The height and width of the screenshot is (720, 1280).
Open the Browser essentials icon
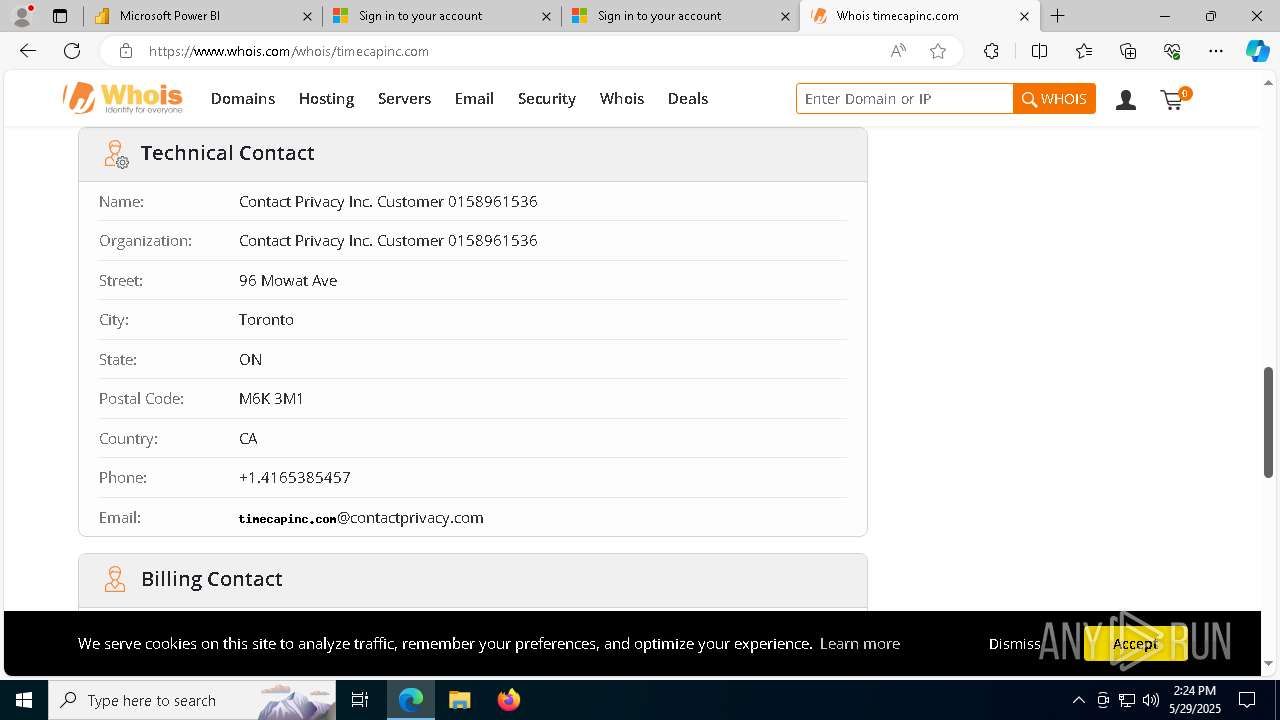click(1172, 51)
